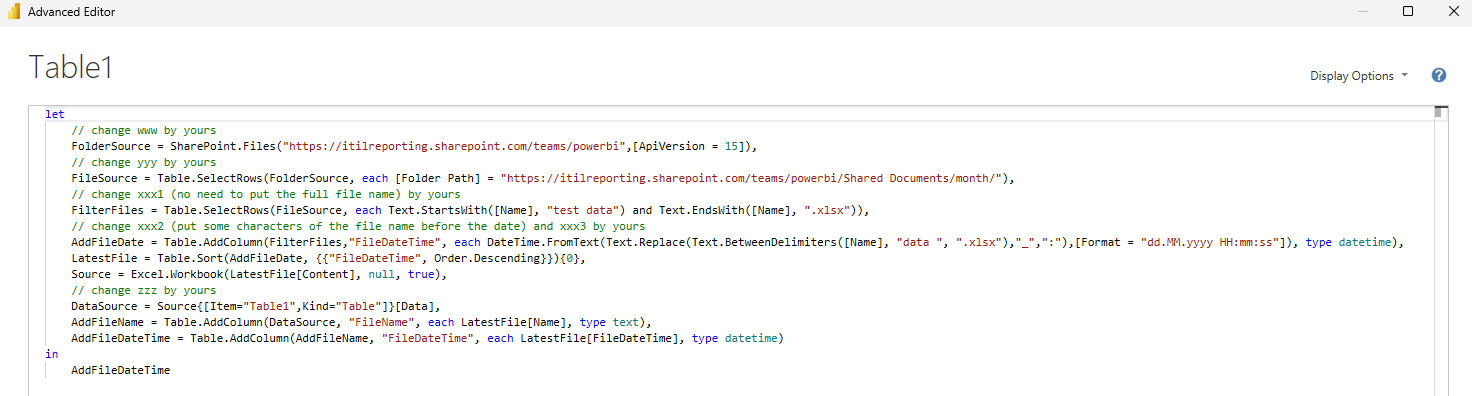The width and height of the screenshot is (1472, 396).
Task: Place cursor on the 'let' keyword line
Action: pyautogui.click(x=55, y=114)
